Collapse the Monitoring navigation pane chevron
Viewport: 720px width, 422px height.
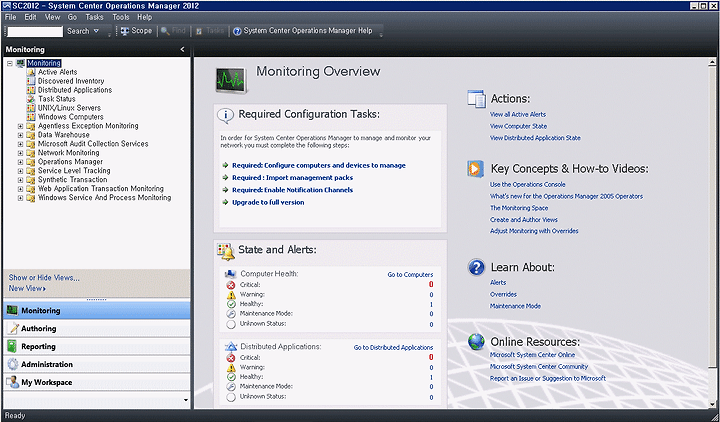coord(183,49)
